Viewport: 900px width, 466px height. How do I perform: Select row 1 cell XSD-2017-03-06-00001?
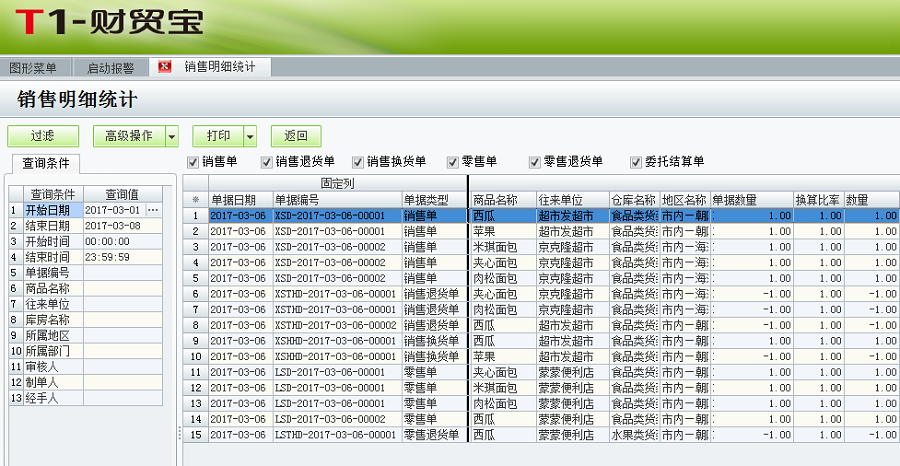coord(338,216)
